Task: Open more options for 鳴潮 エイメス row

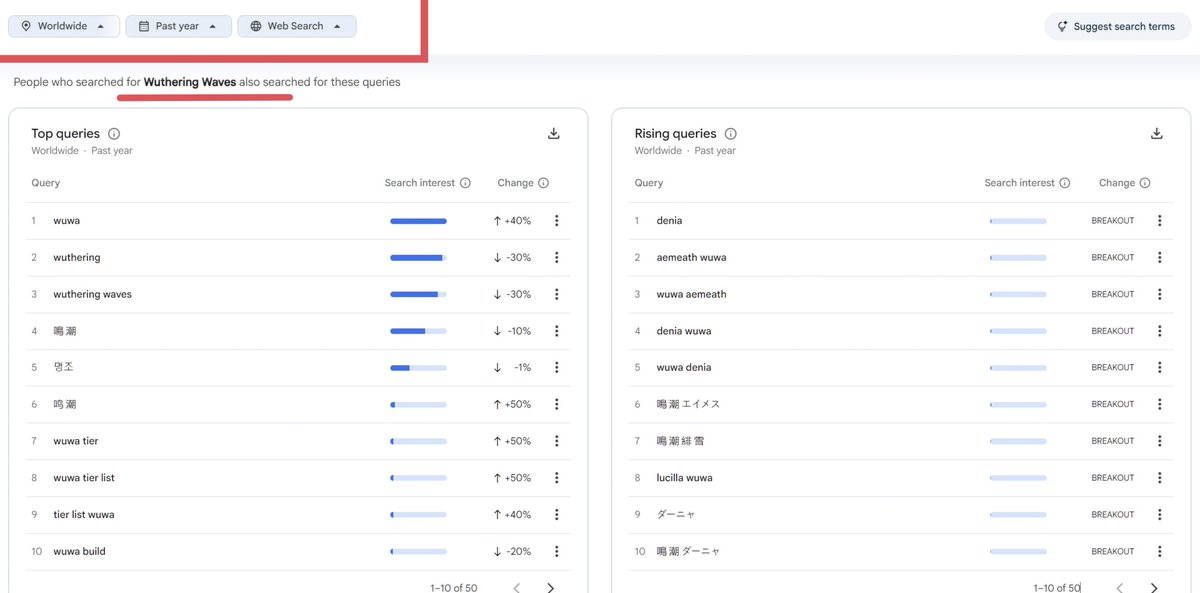Action: click(1160, 405)
